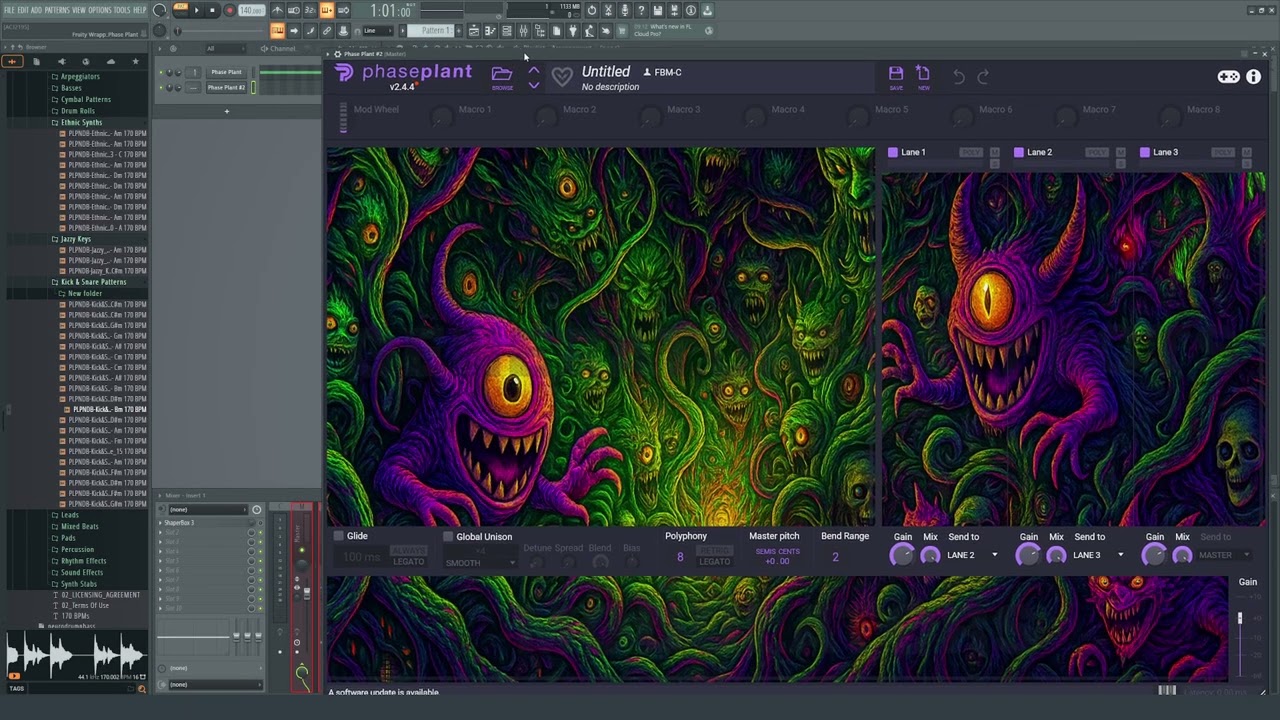Click the browser search magnifier icon

point(141,688)
